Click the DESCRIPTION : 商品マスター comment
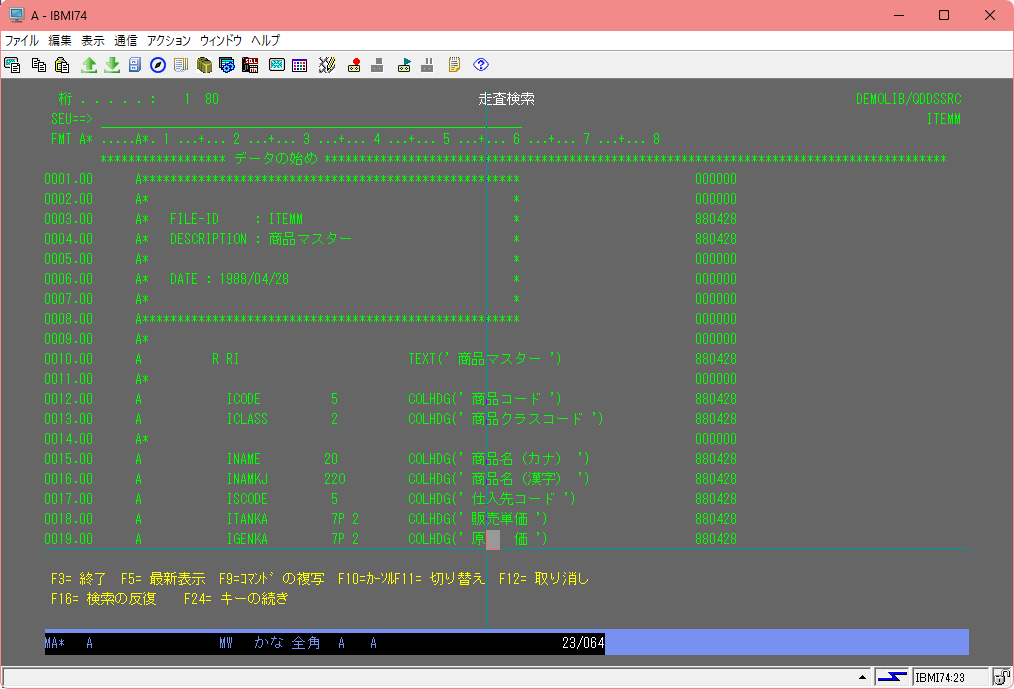The height and width of the screenshot is (689, 1014). (261, 239)
